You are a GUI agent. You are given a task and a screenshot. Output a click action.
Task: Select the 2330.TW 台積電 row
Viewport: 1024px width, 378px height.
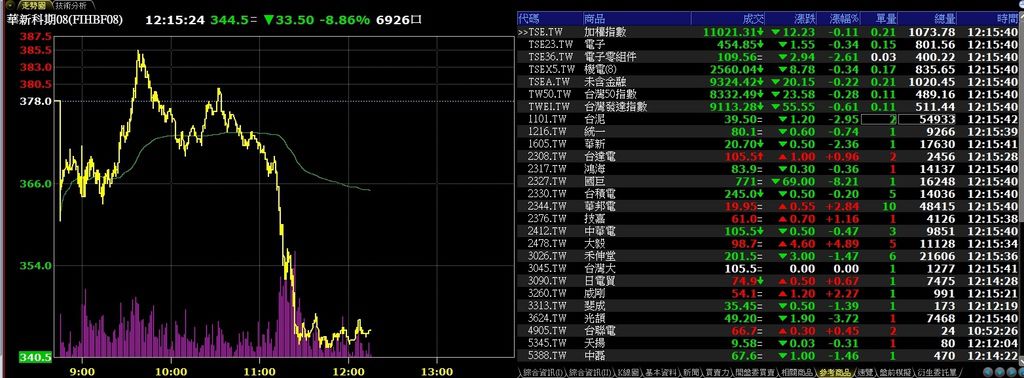pyautogui.click(x=768, y=194)
